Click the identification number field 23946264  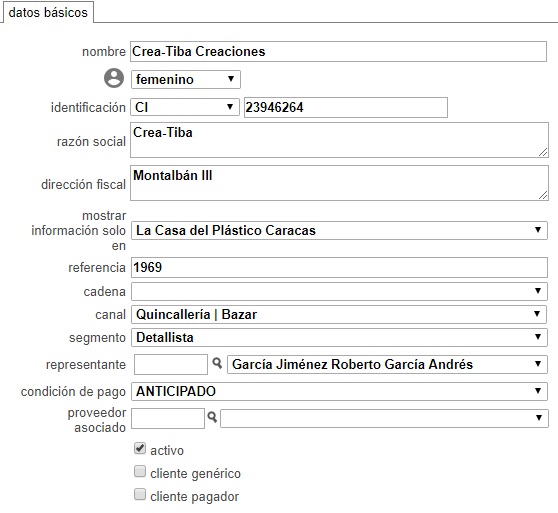[346, 107]
